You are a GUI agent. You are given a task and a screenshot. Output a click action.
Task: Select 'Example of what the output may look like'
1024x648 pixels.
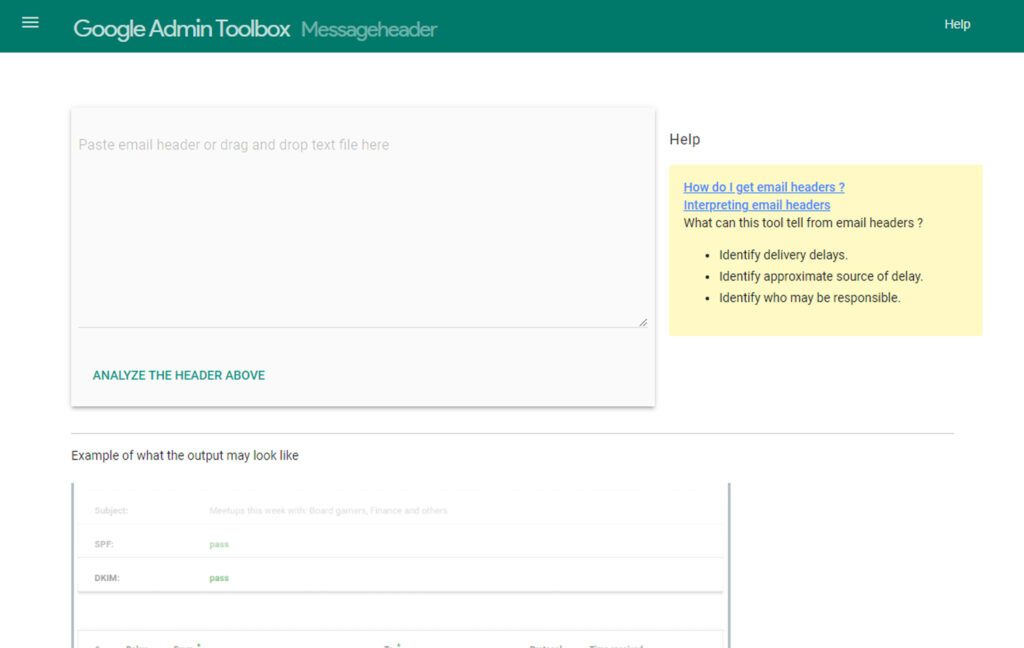point(185,455)
